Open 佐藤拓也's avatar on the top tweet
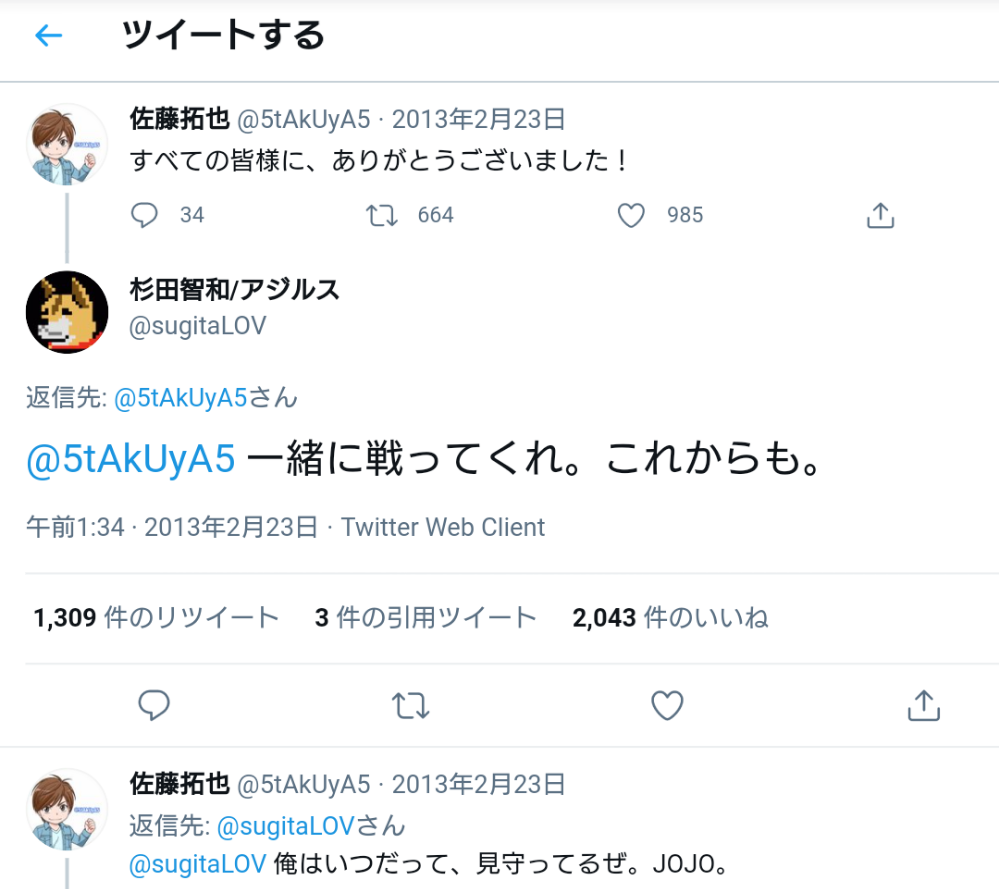Image resolution: width=999 pixels, height=889 pixels. tap(66, 144)
